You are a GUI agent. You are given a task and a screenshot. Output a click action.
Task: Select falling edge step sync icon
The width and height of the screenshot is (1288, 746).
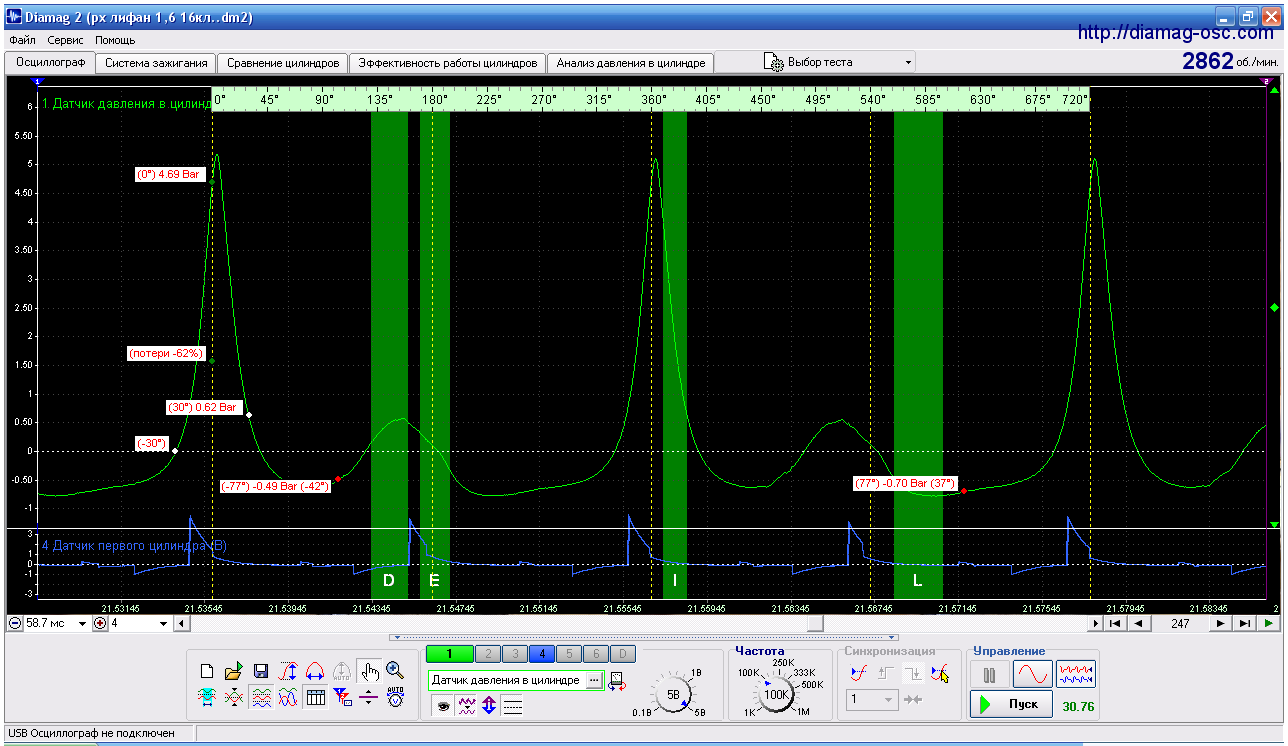(x=912, y=673)
